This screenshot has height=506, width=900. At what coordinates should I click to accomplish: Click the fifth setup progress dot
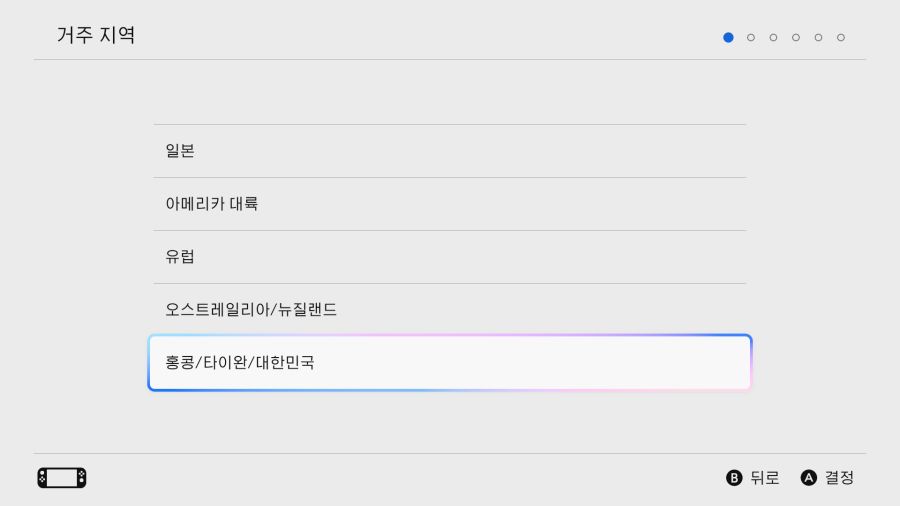click(x=818, y=38)
